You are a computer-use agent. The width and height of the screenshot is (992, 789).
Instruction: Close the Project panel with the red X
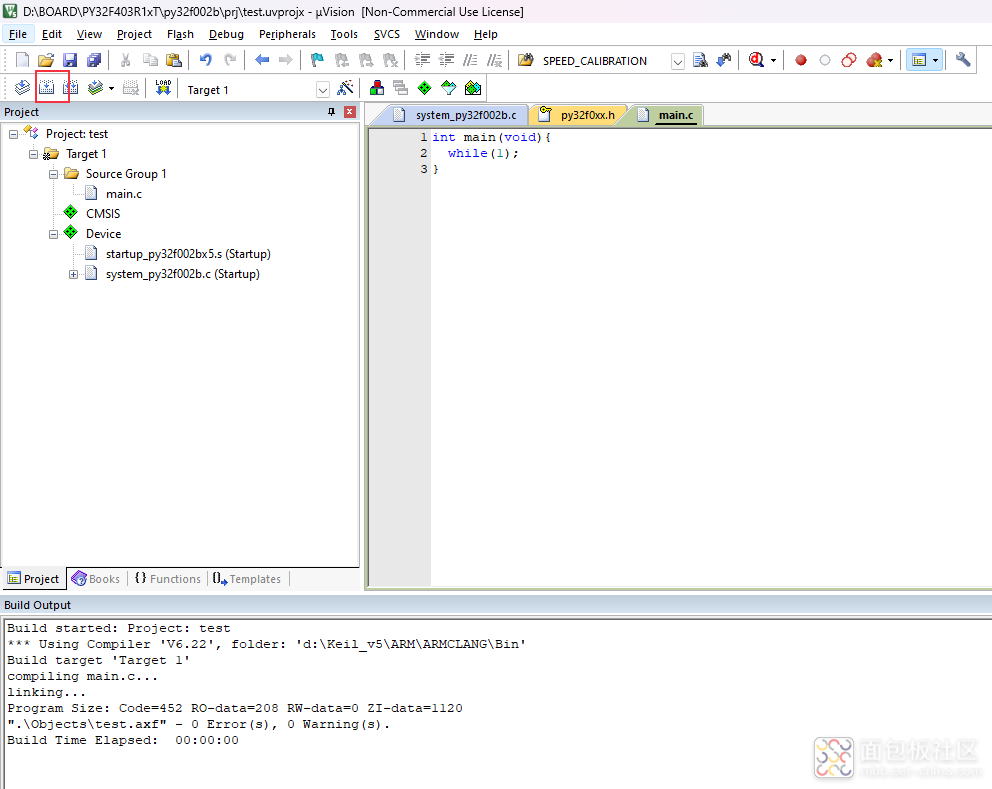(x=349, y=112)
